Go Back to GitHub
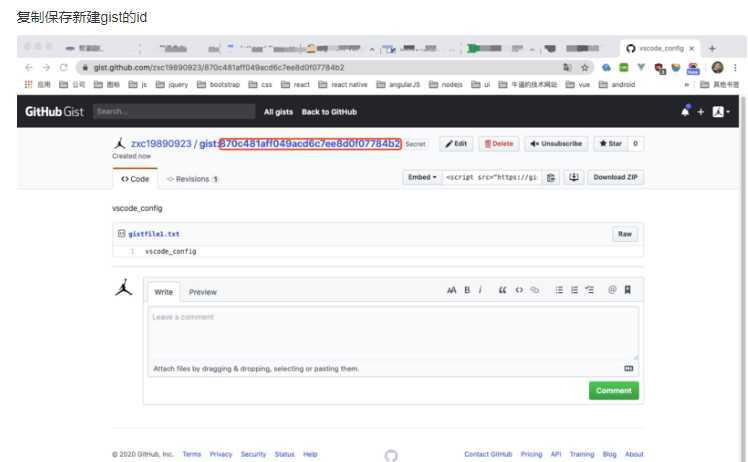Screen dimensions: 748x462 click(x=329, y=112)
